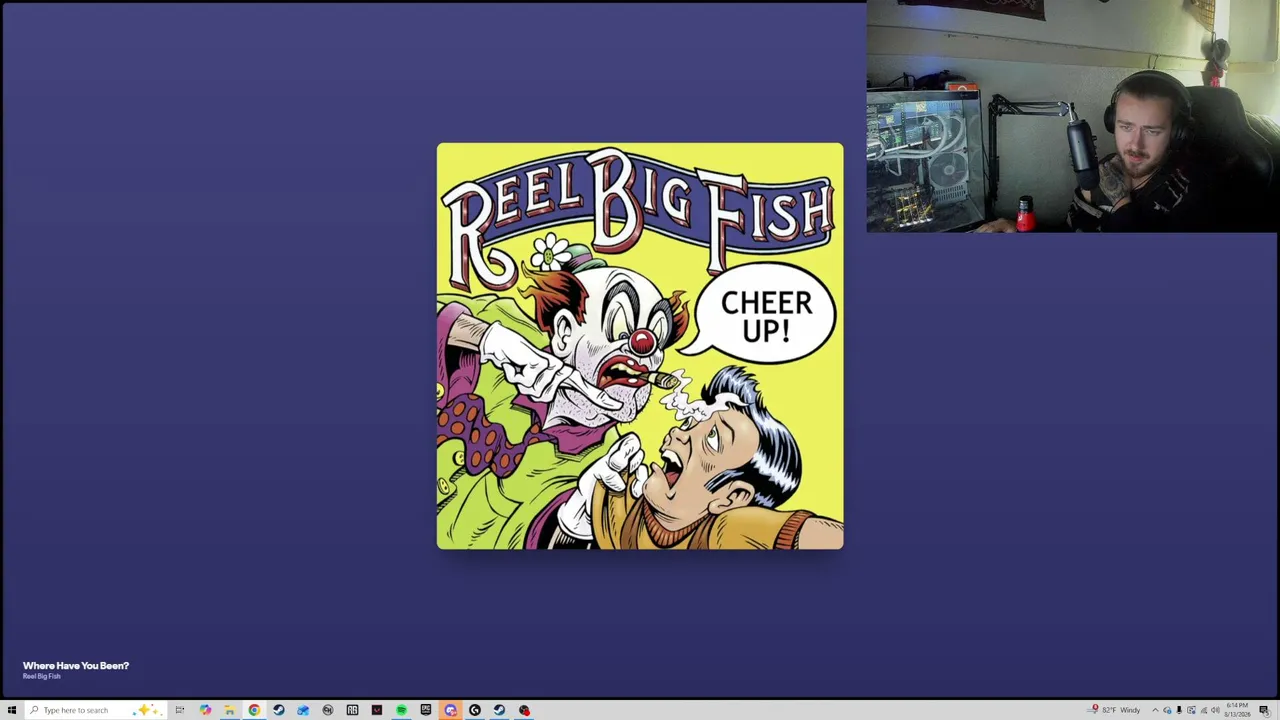This screenshot has height=720, width=1280.
Task: Switch to Google Chrome on the taskbar
Action: pos(254,710)
